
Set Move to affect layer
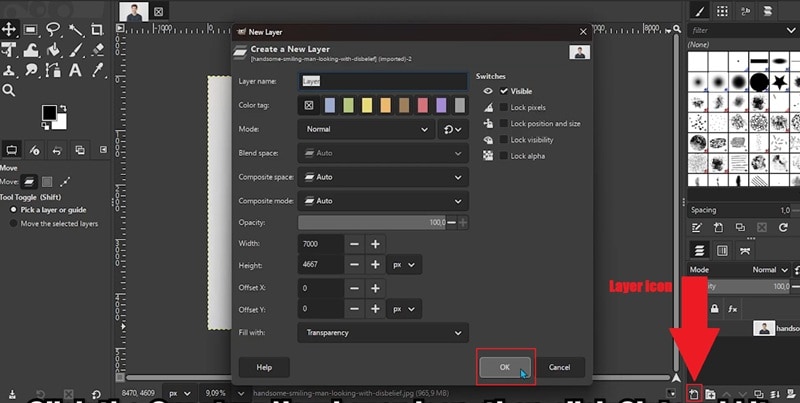coord(30,181)
